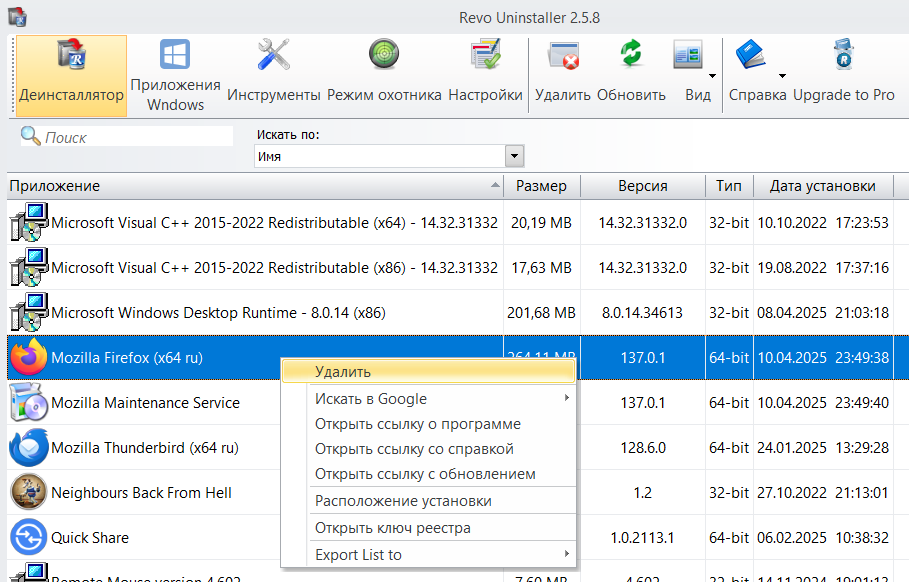Click date cell 19.08.2022 17:37:16

point(823,268)
